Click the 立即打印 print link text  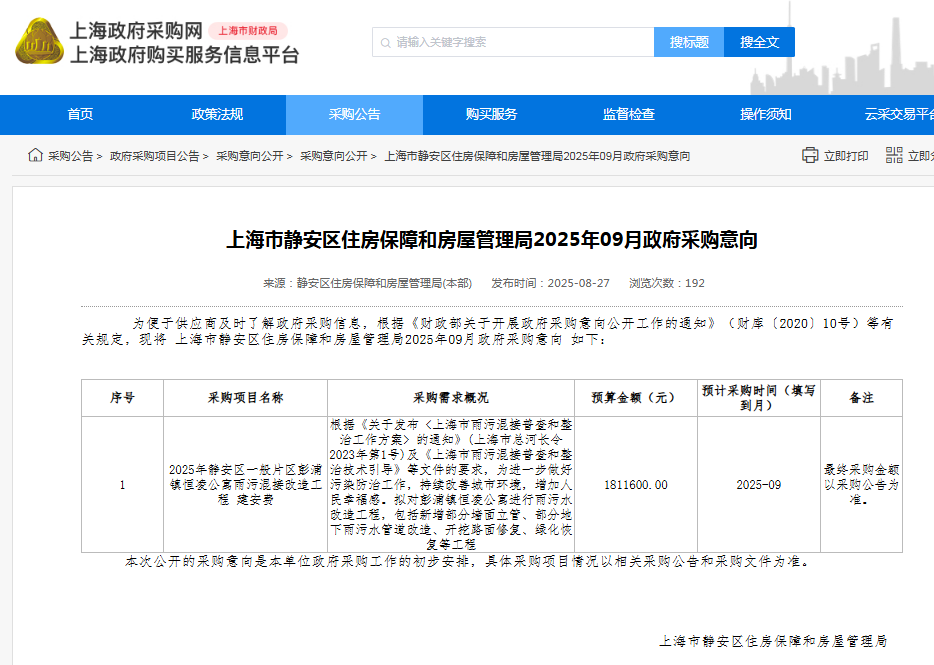pyautogui.click(x=846, y=157)
